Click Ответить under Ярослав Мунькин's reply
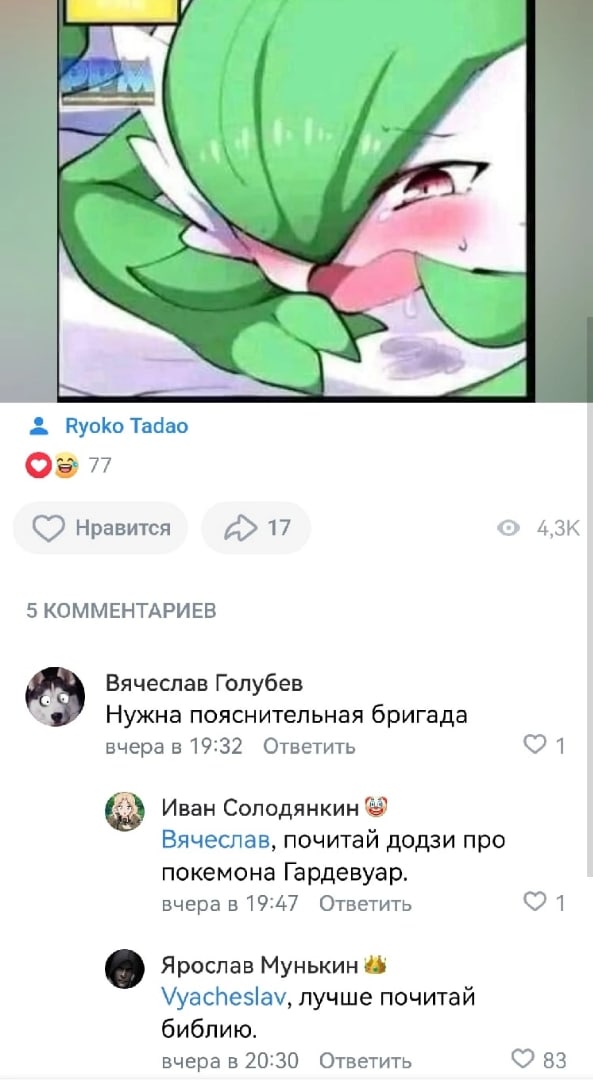Viewport: 593px width, 1080px height. pyautogui.click(x=366, y=1061)
